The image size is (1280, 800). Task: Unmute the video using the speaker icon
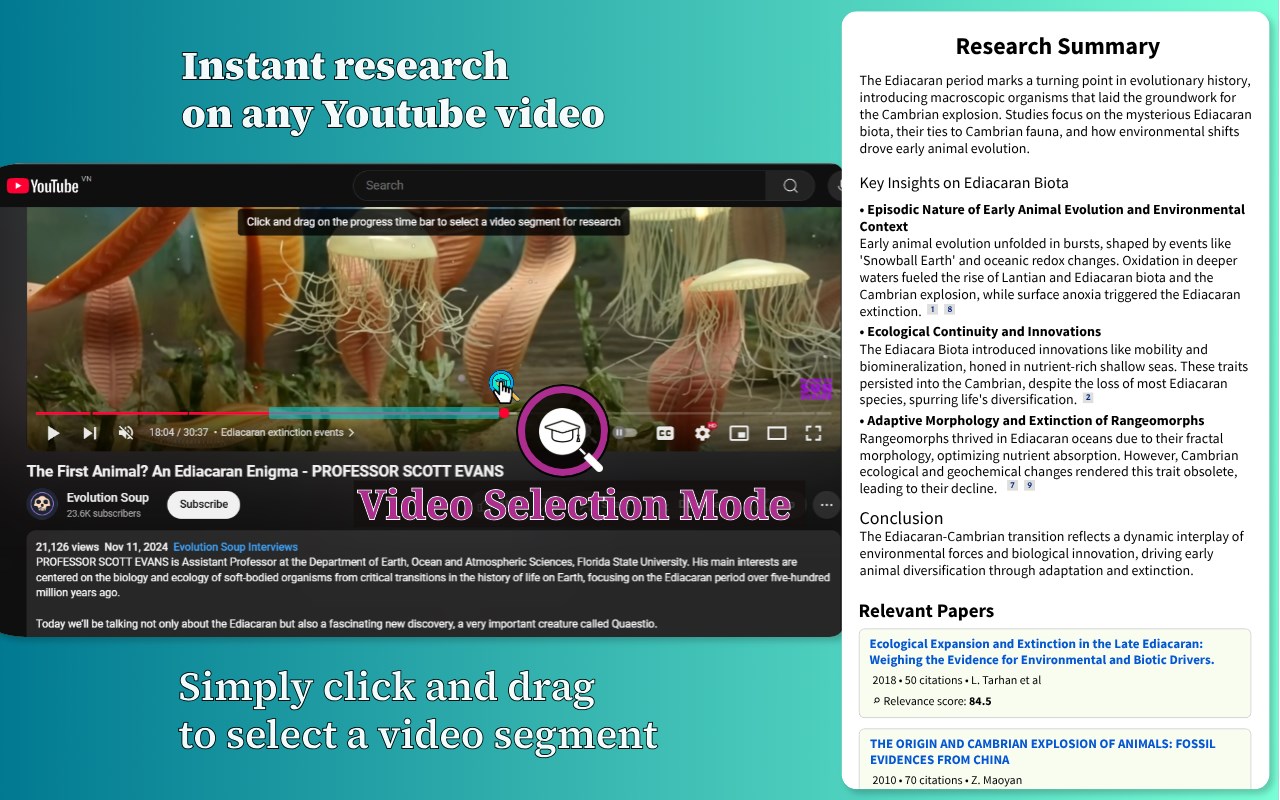click(126, 433)
